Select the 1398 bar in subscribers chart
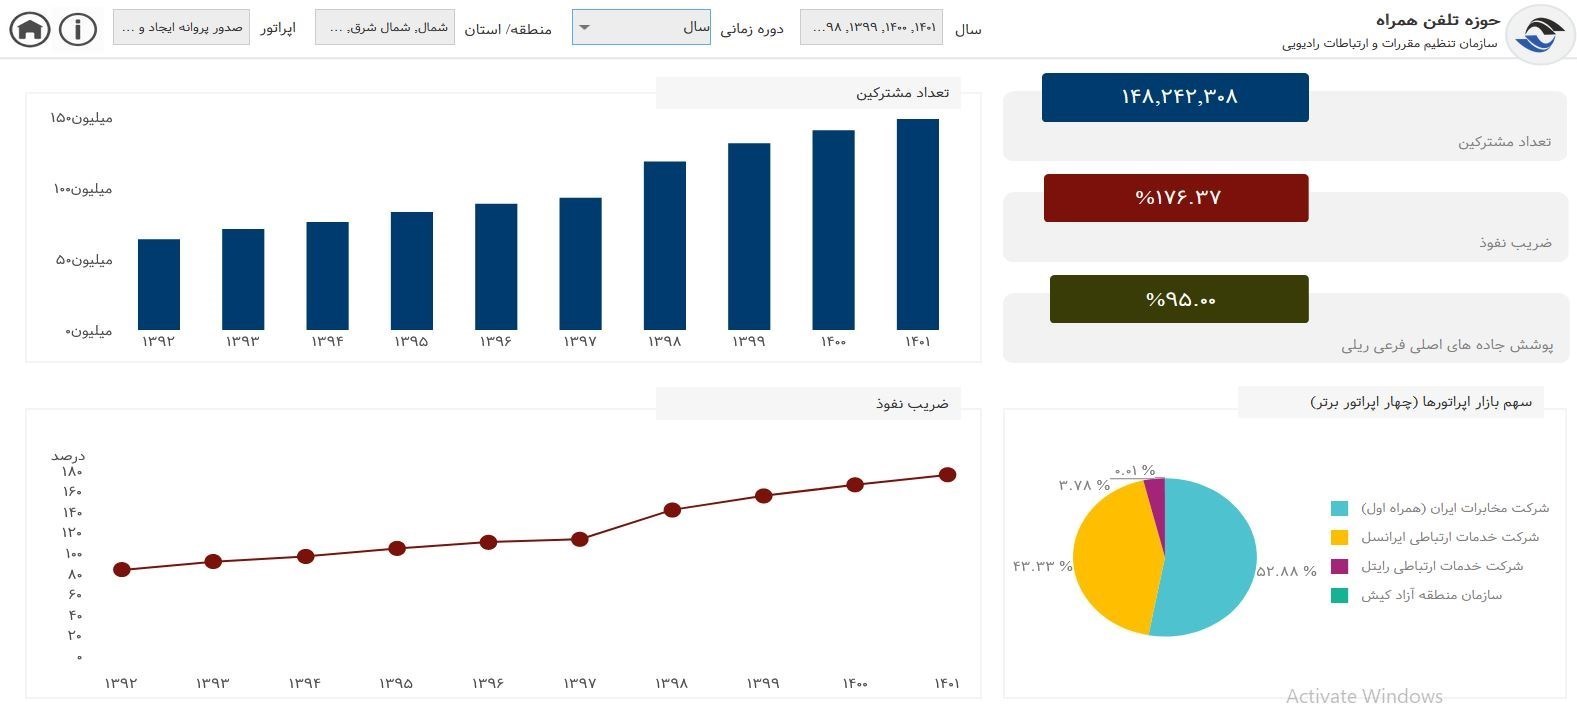The width and height of the screenshot is (1577, 705). tap(665, 246)
